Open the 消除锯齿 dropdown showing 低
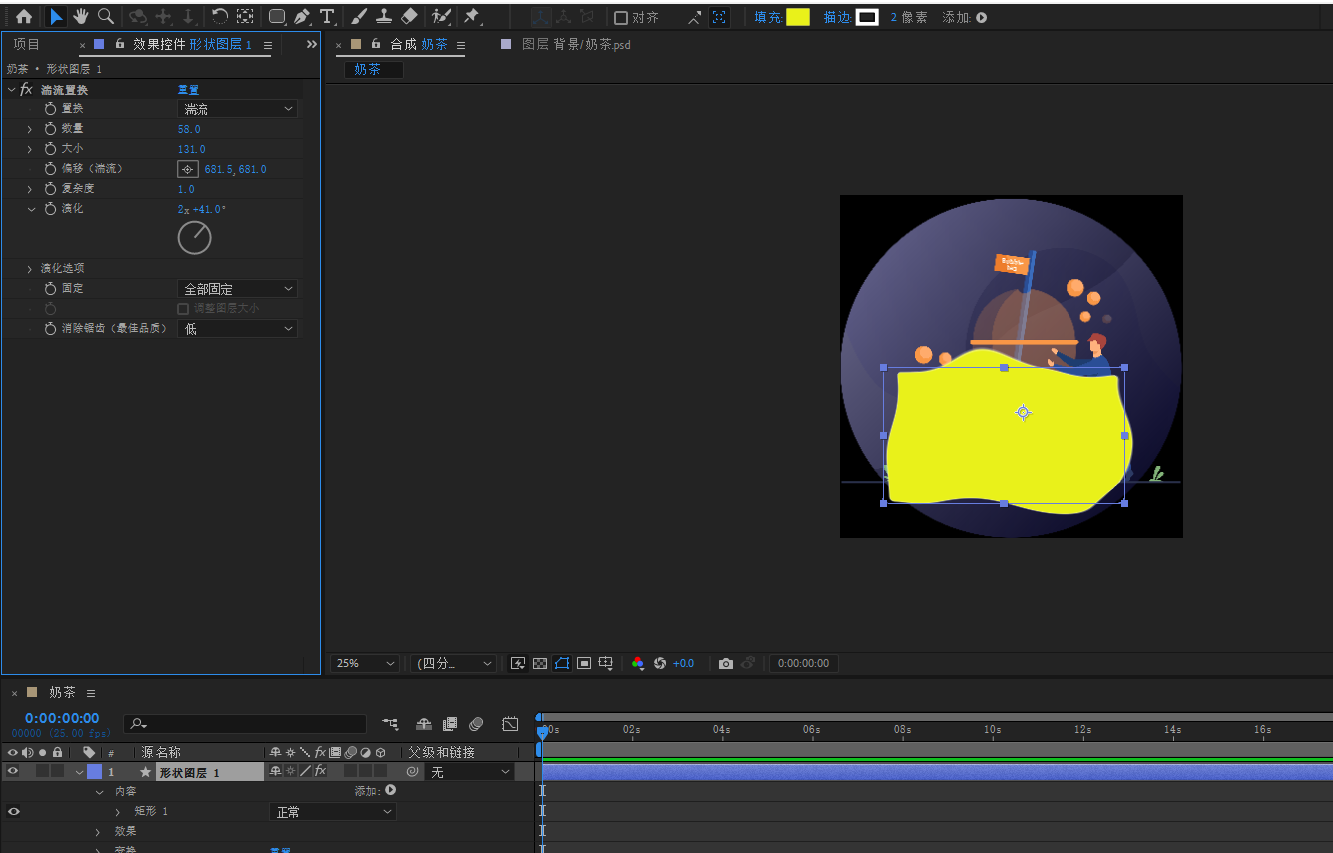The image size is (1333, 853). click(238, 328)
